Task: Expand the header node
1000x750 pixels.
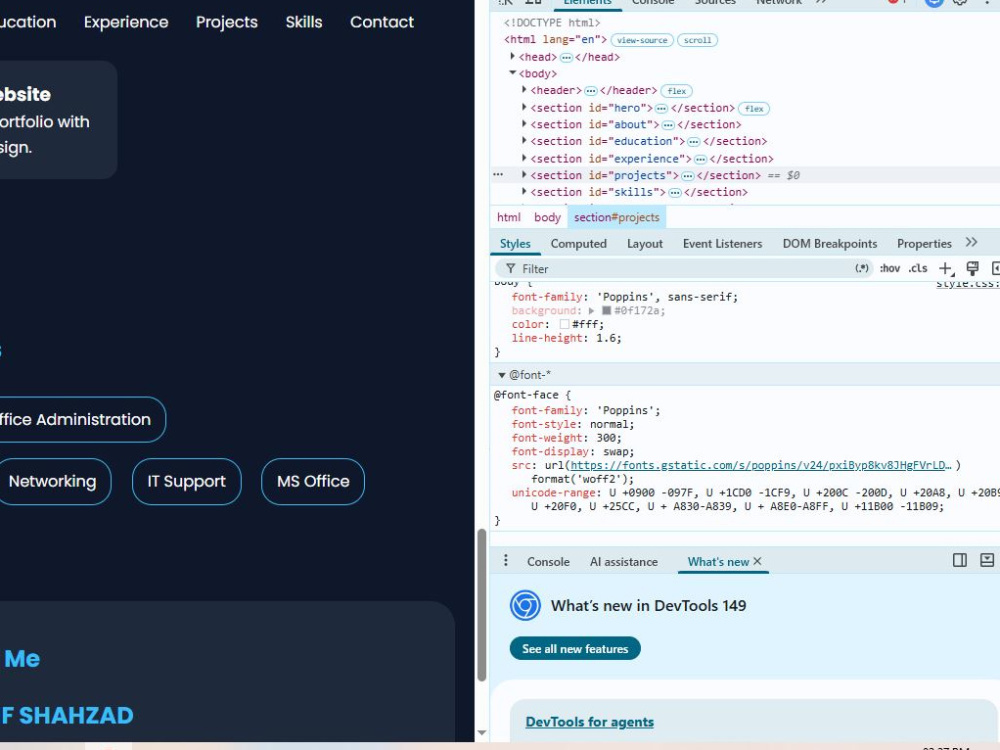Action: 524,90
